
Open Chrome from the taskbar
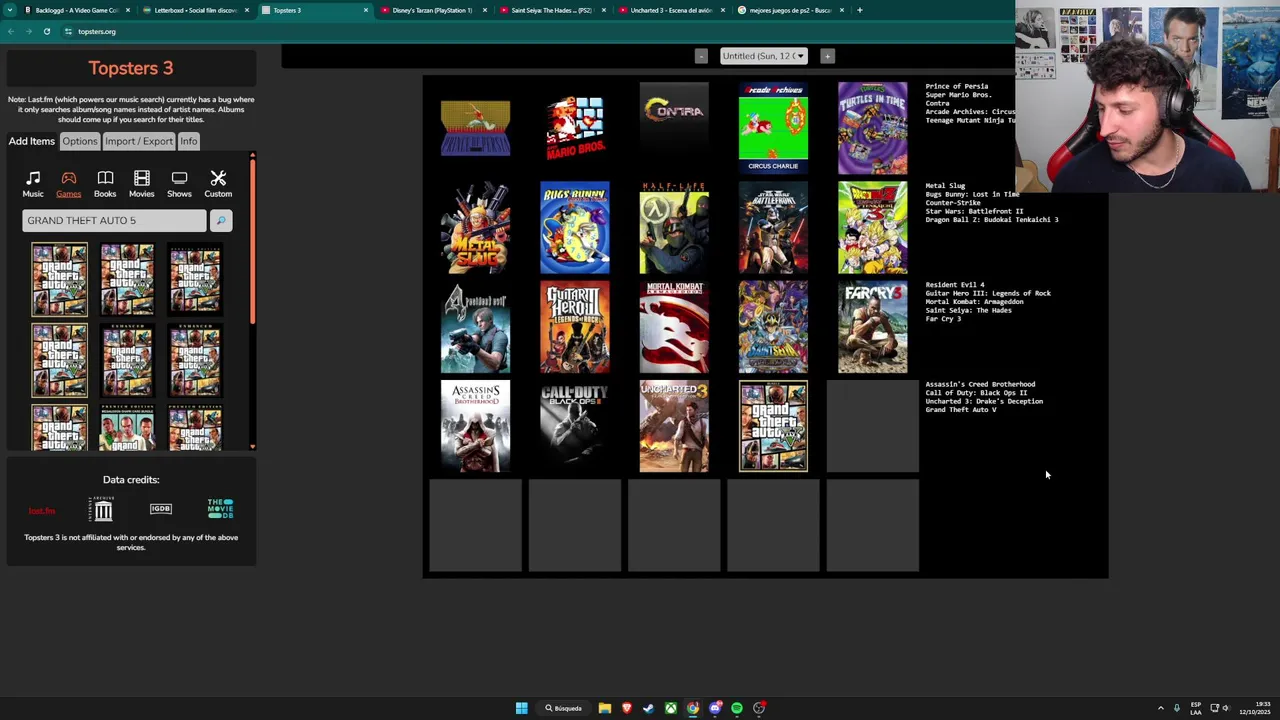tap(693, 708)
